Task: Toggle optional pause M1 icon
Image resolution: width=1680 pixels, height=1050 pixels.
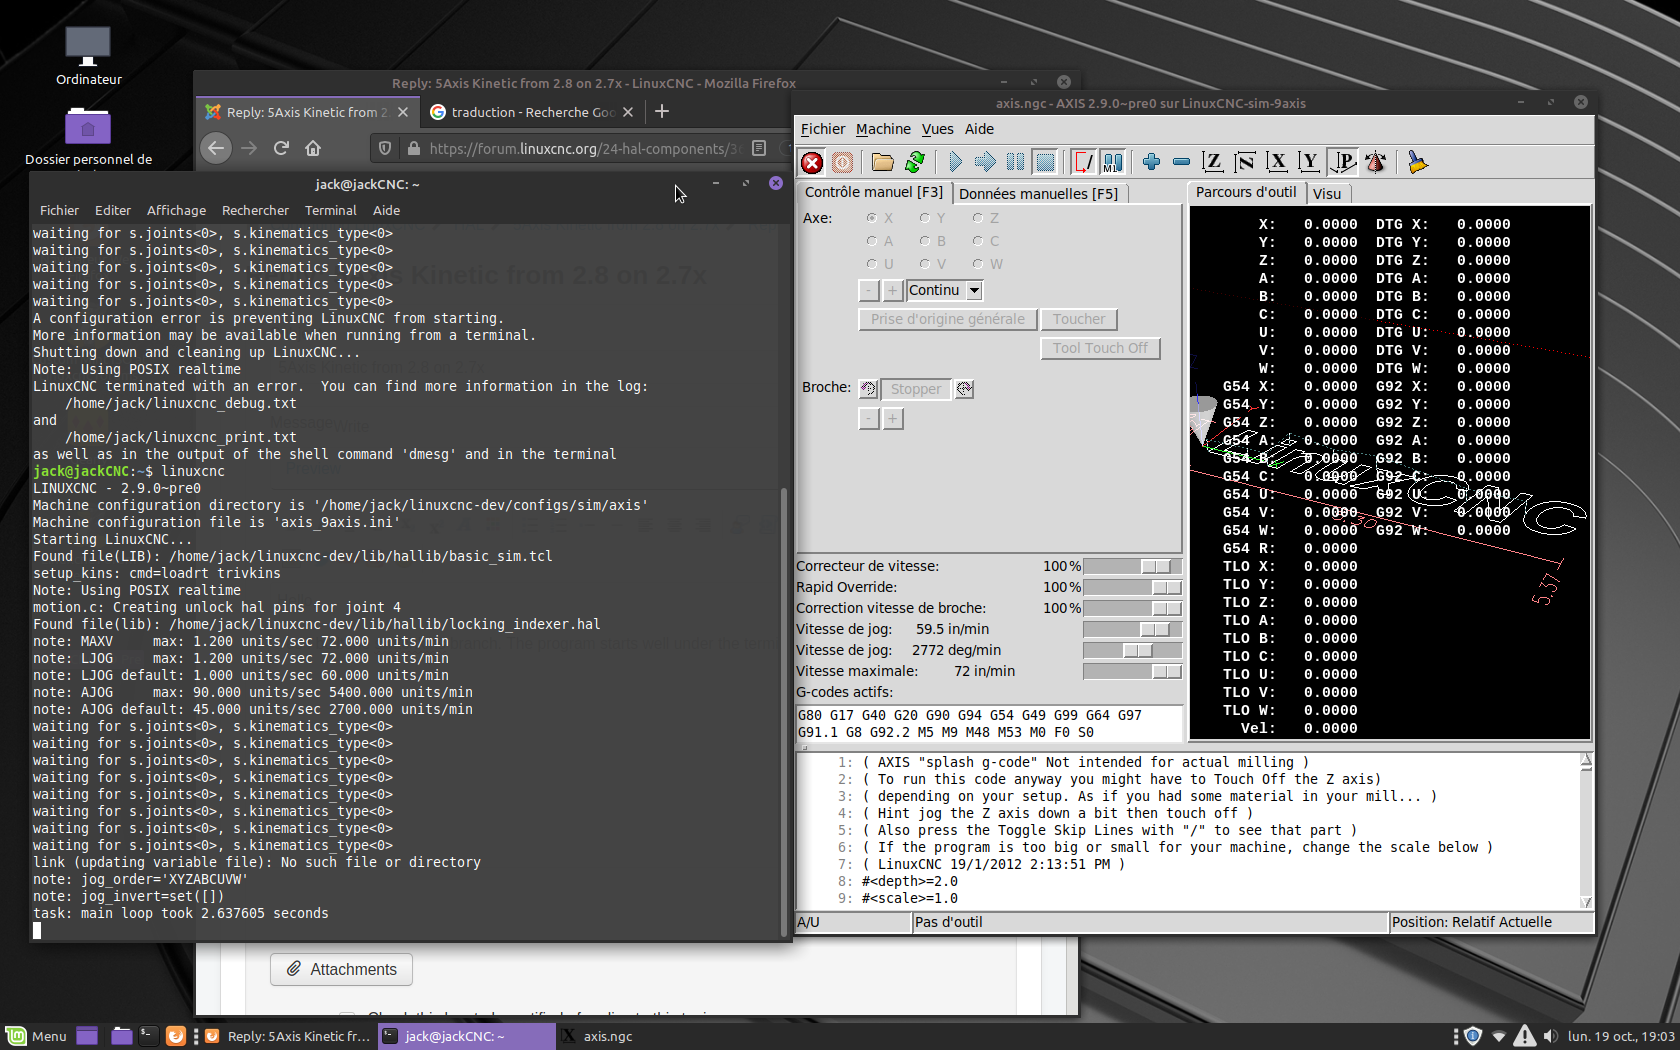Action: click(1113, 162)
